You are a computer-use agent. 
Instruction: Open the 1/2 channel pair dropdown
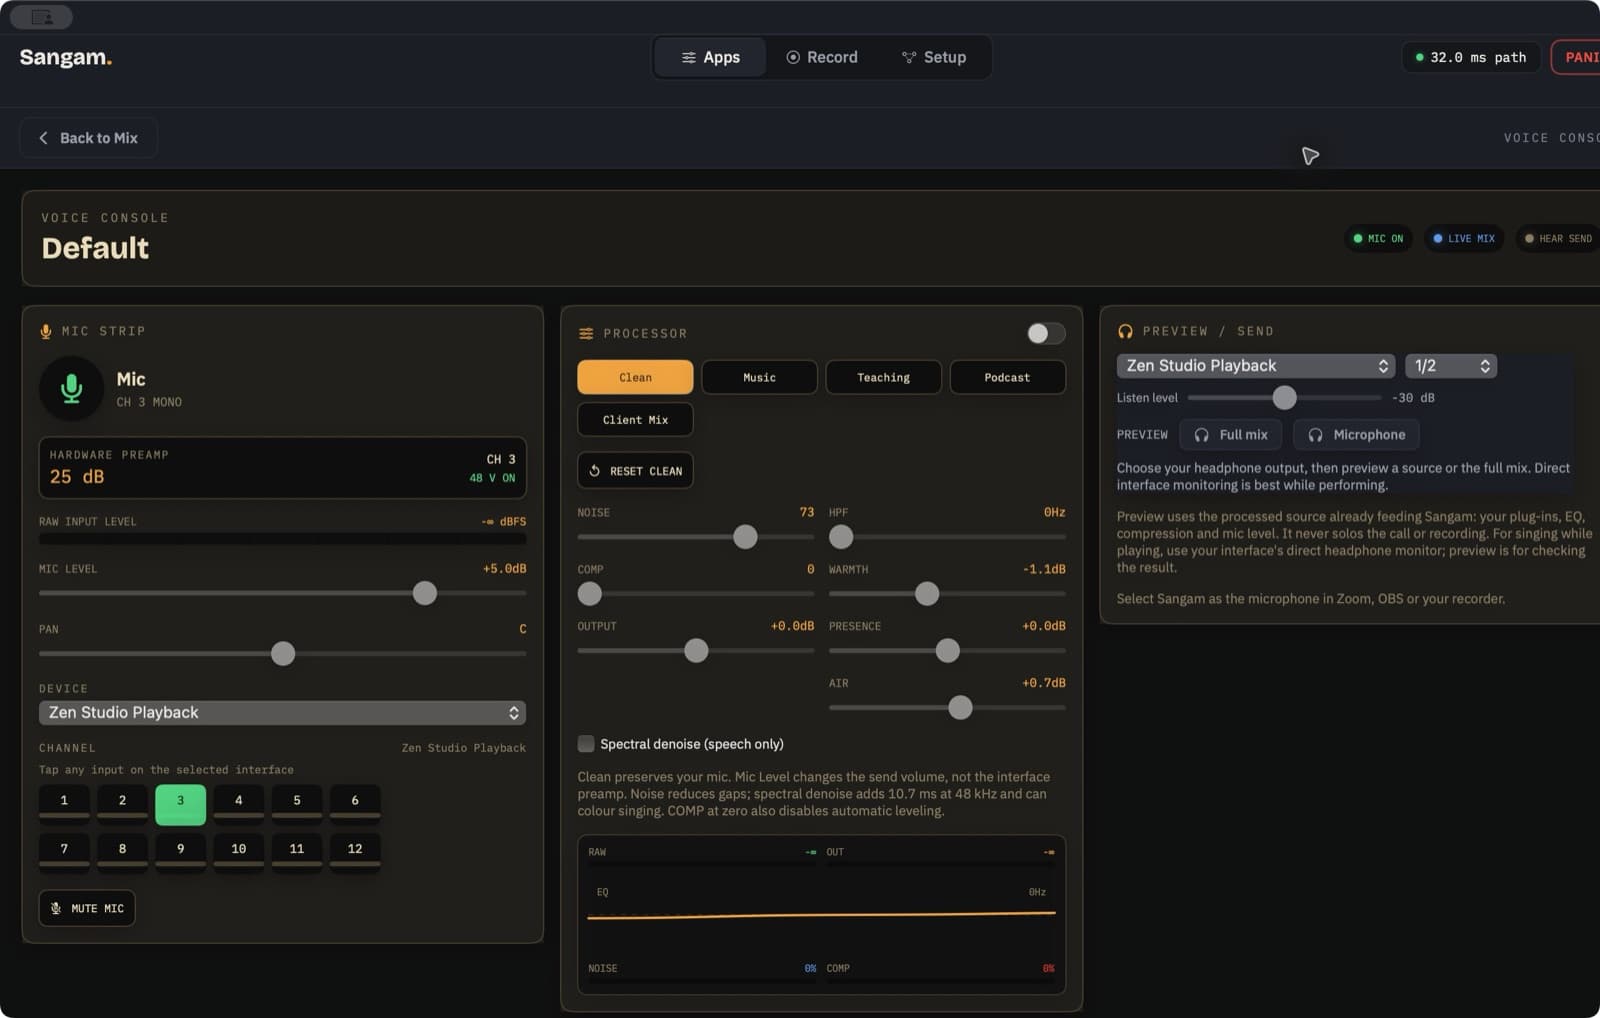click(x=1451, y=366)
